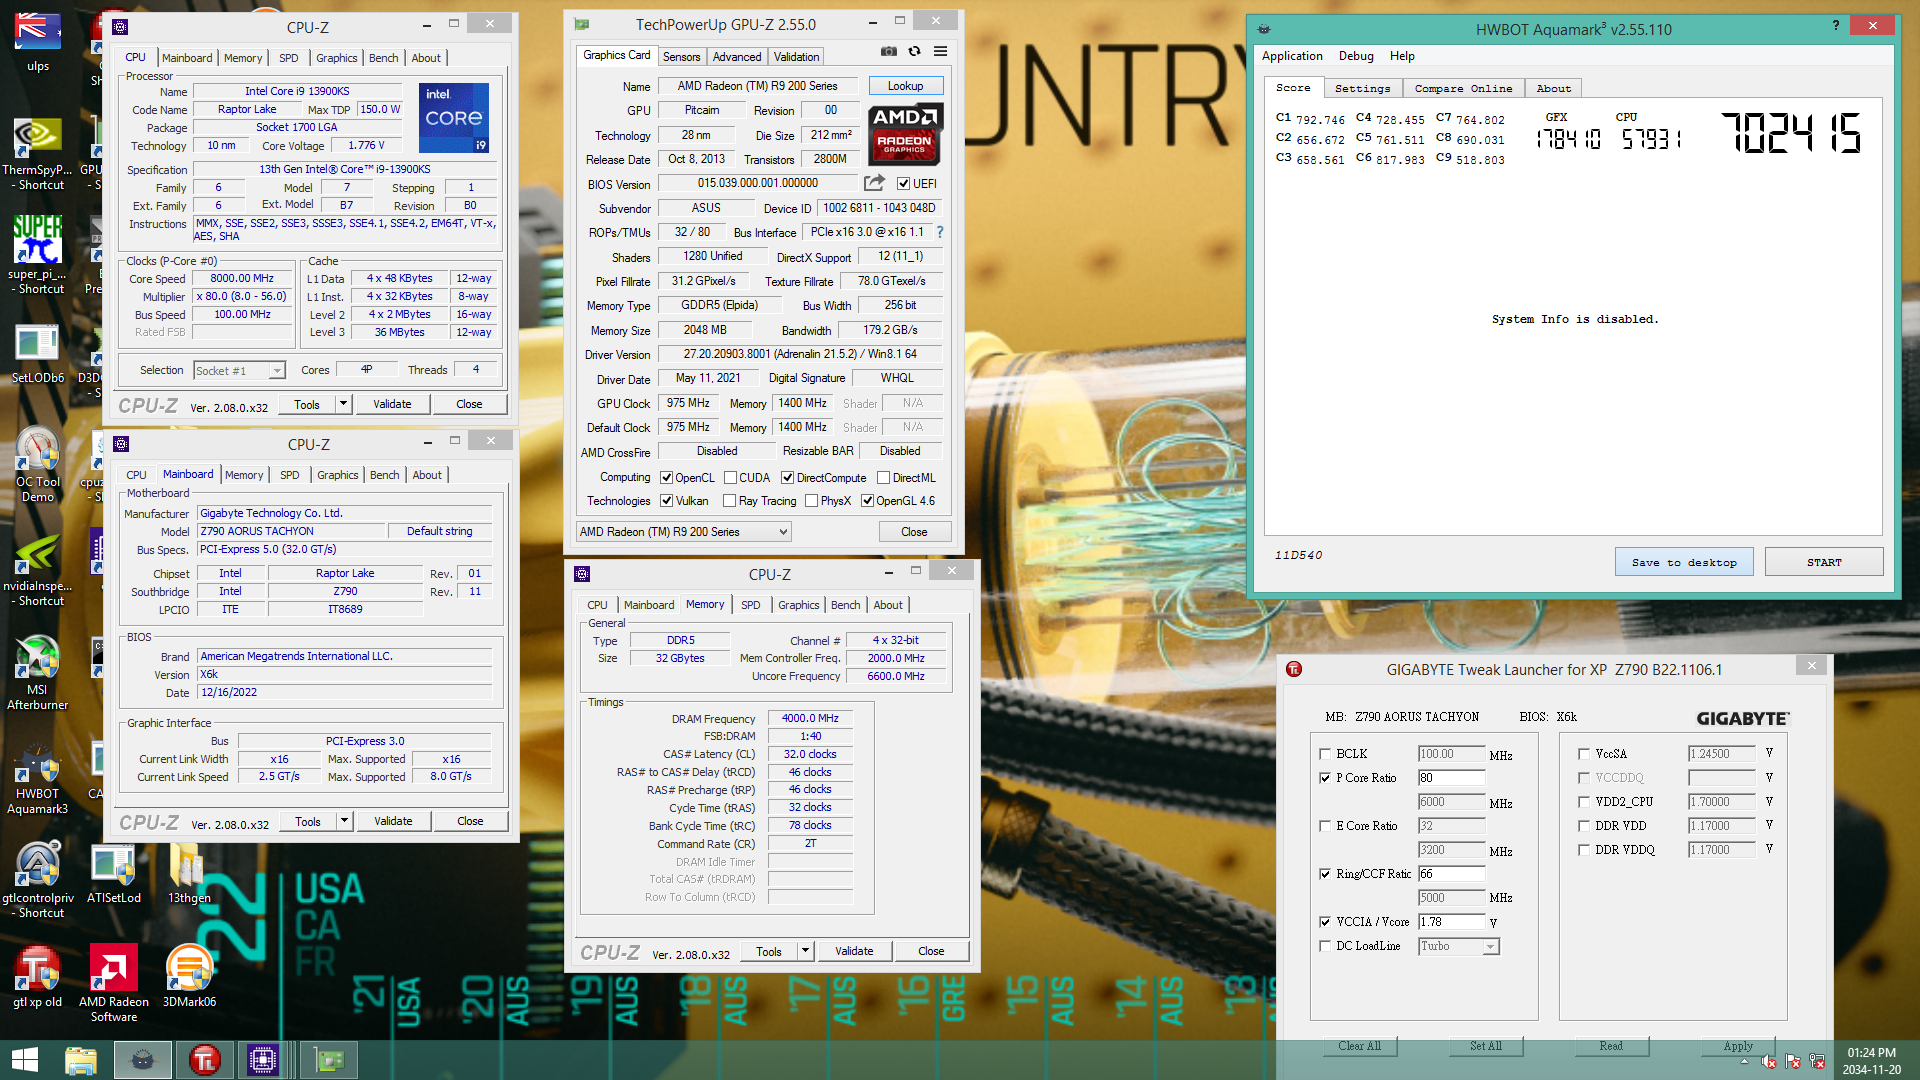
Task: Uncheck the P Core Ratio checkbox
Action: pyautogui.click(x=1325, y=778)
